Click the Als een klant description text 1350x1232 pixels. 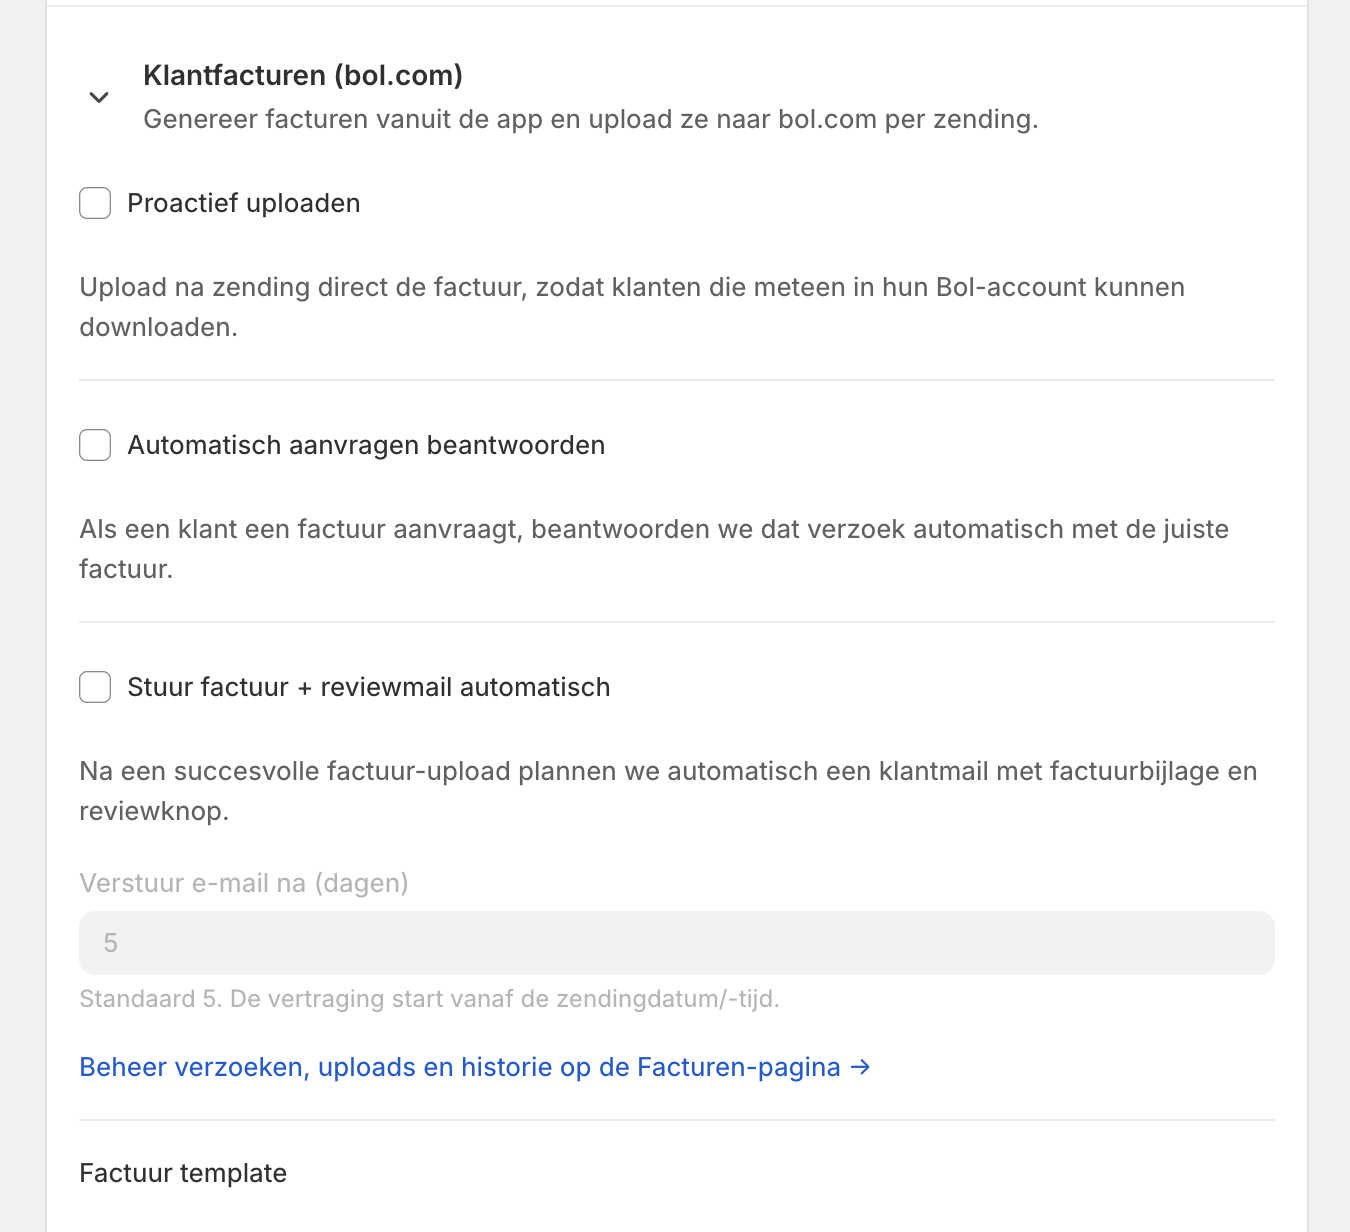[x=653, y=530]
